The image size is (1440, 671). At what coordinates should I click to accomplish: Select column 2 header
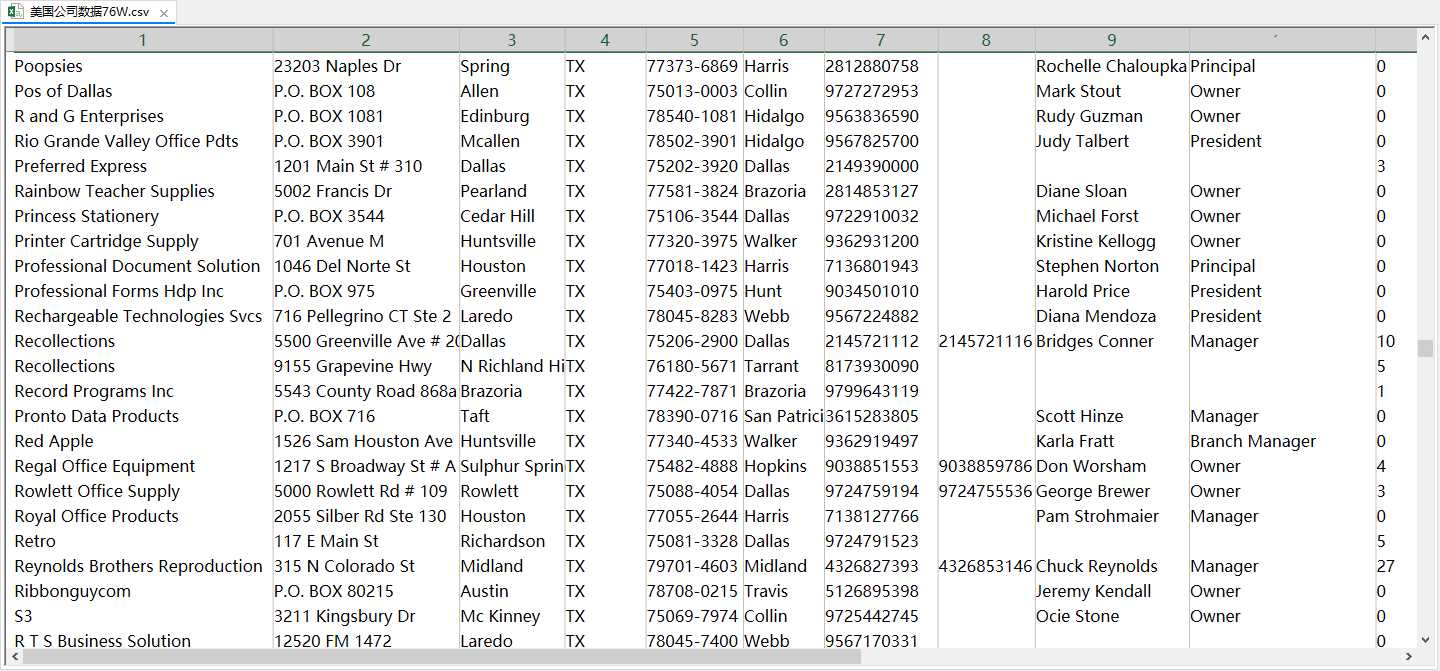(366, 40)
